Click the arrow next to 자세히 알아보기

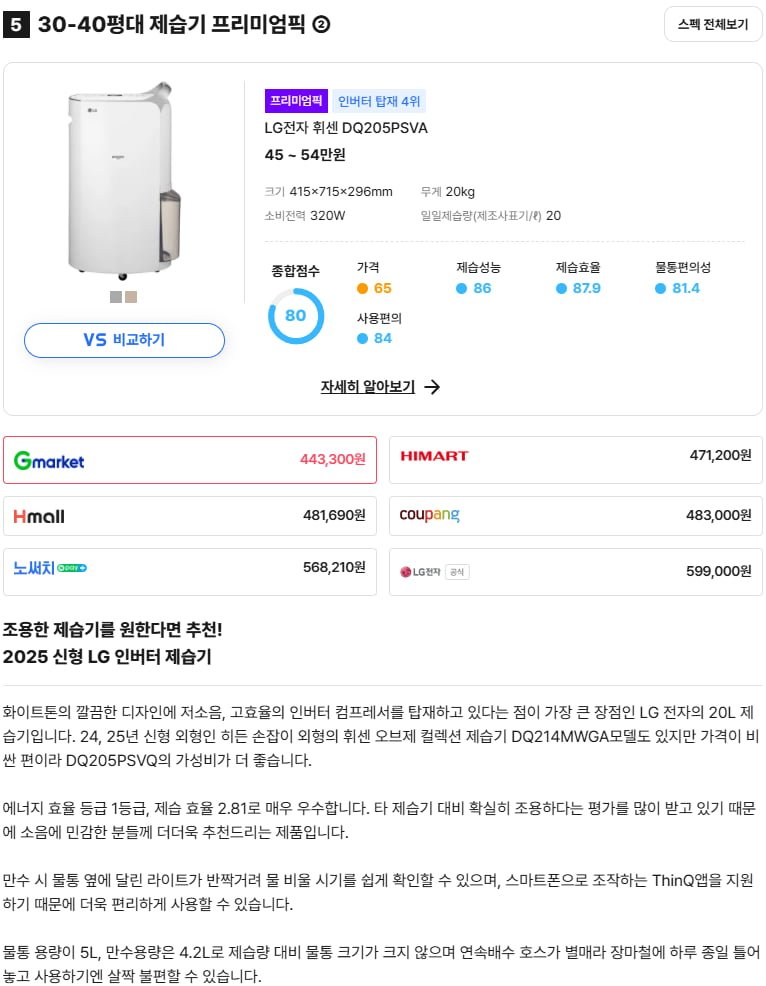[x=432, y=387]
